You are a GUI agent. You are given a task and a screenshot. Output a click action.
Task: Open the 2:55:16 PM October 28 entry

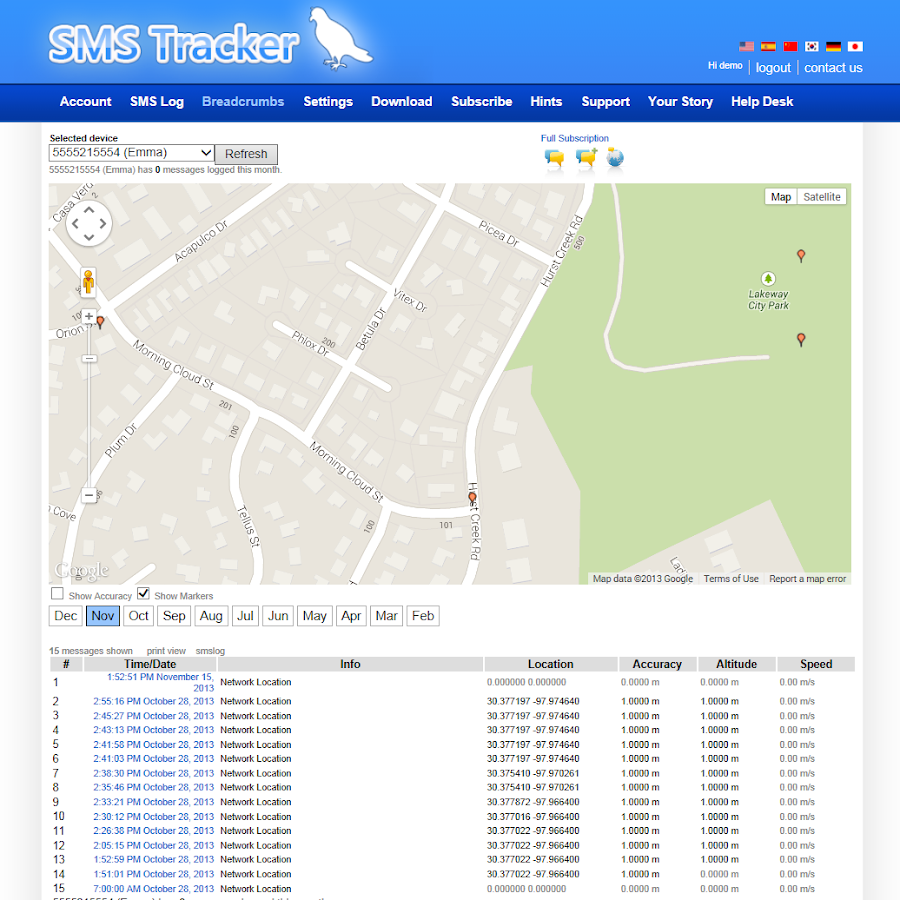[x=153, y=701]
